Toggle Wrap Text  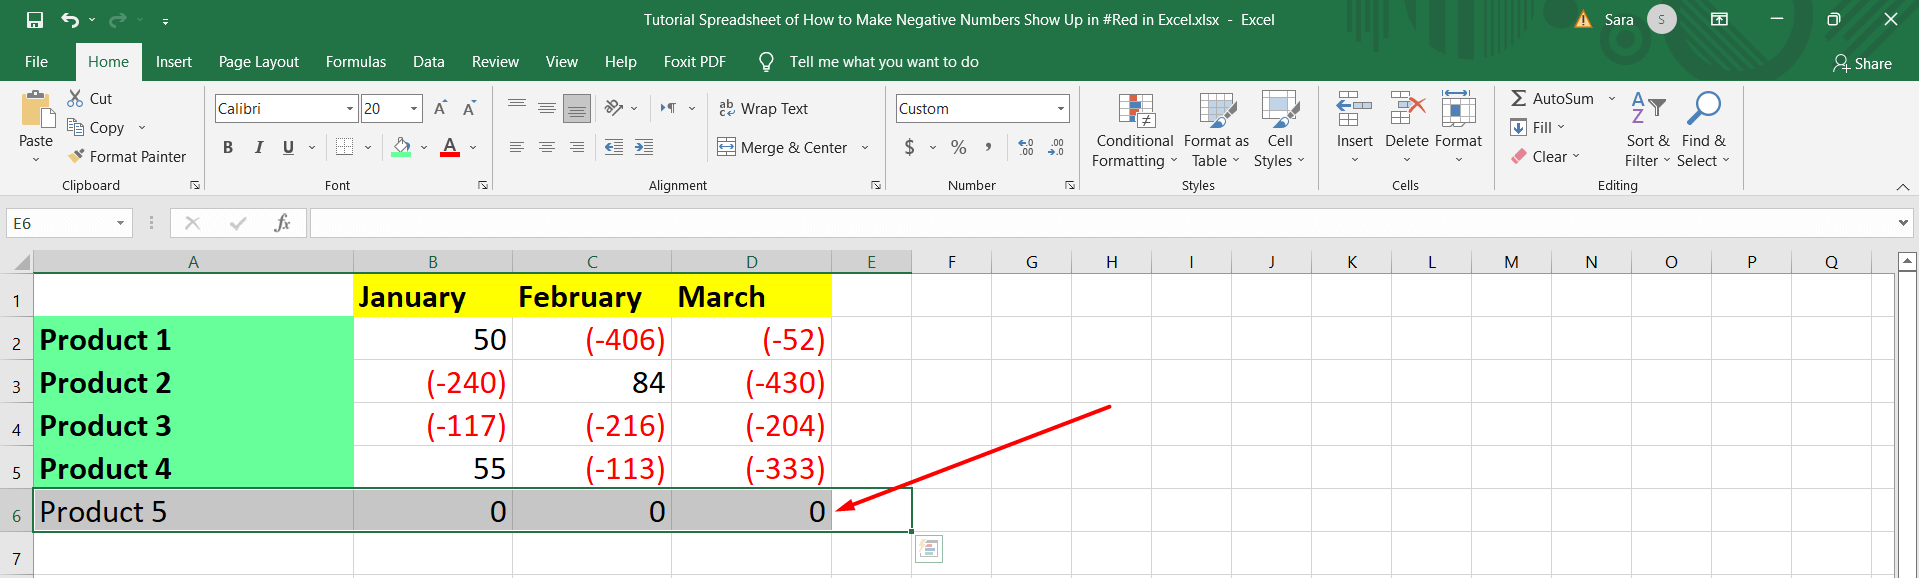763,108
